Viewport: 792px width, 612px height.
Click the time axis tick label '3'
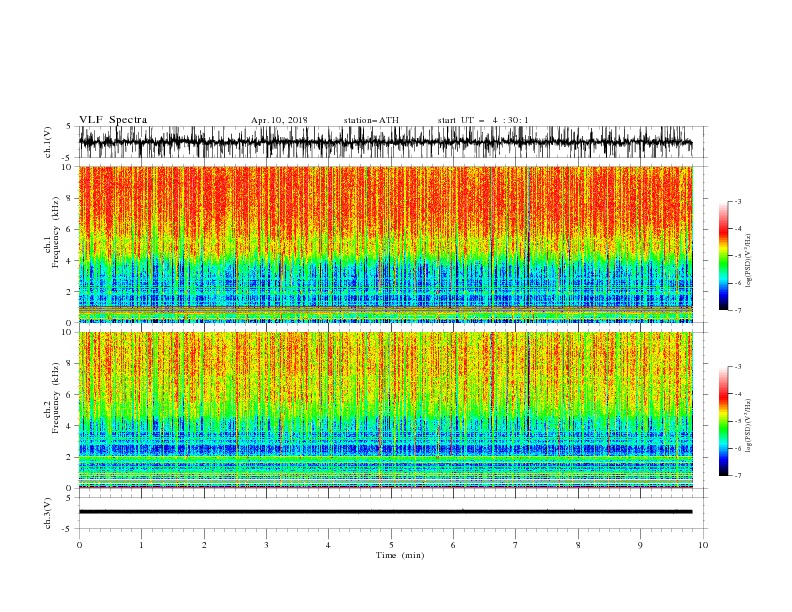[266, 545]
